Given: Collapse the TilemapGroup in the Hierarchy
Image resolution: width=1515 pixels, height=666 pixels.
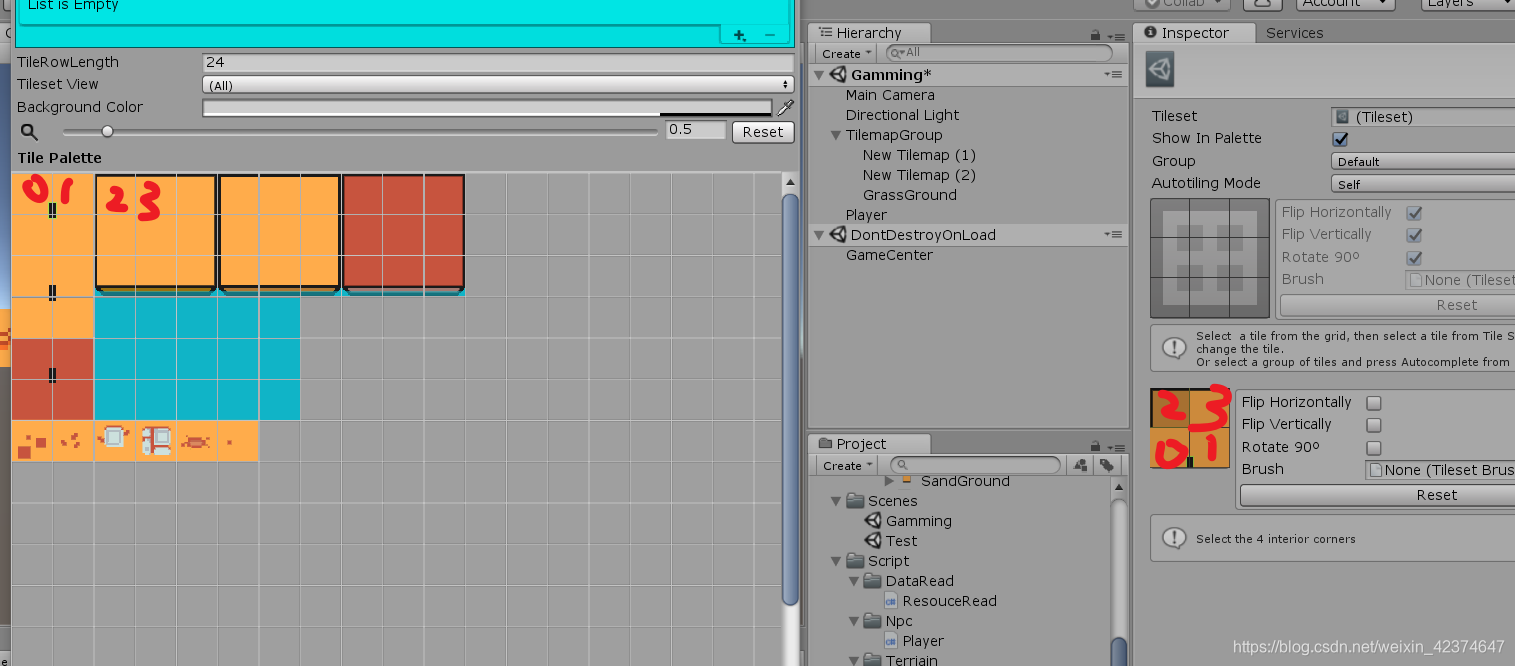Looking at the screenshot, I should click(x=837, y=135).
